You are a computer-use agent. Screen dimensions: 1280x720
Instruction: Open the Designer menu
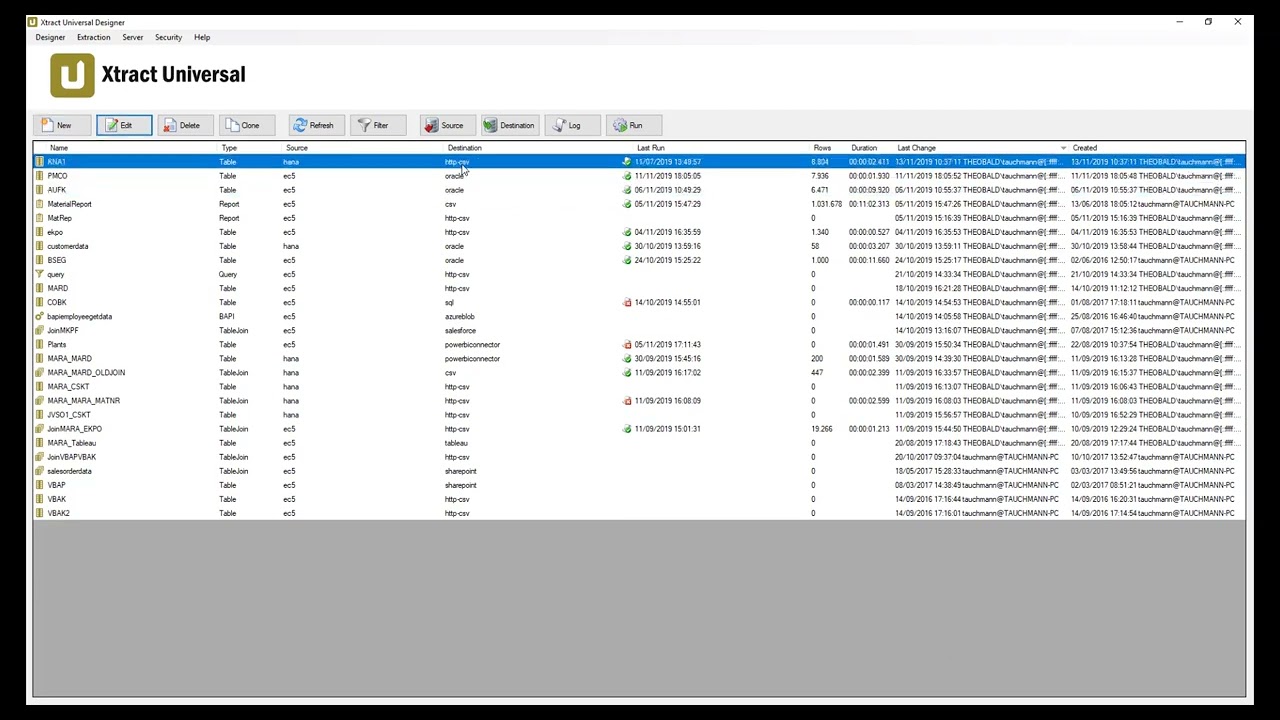pyautogui.click(x=50, y=37)
